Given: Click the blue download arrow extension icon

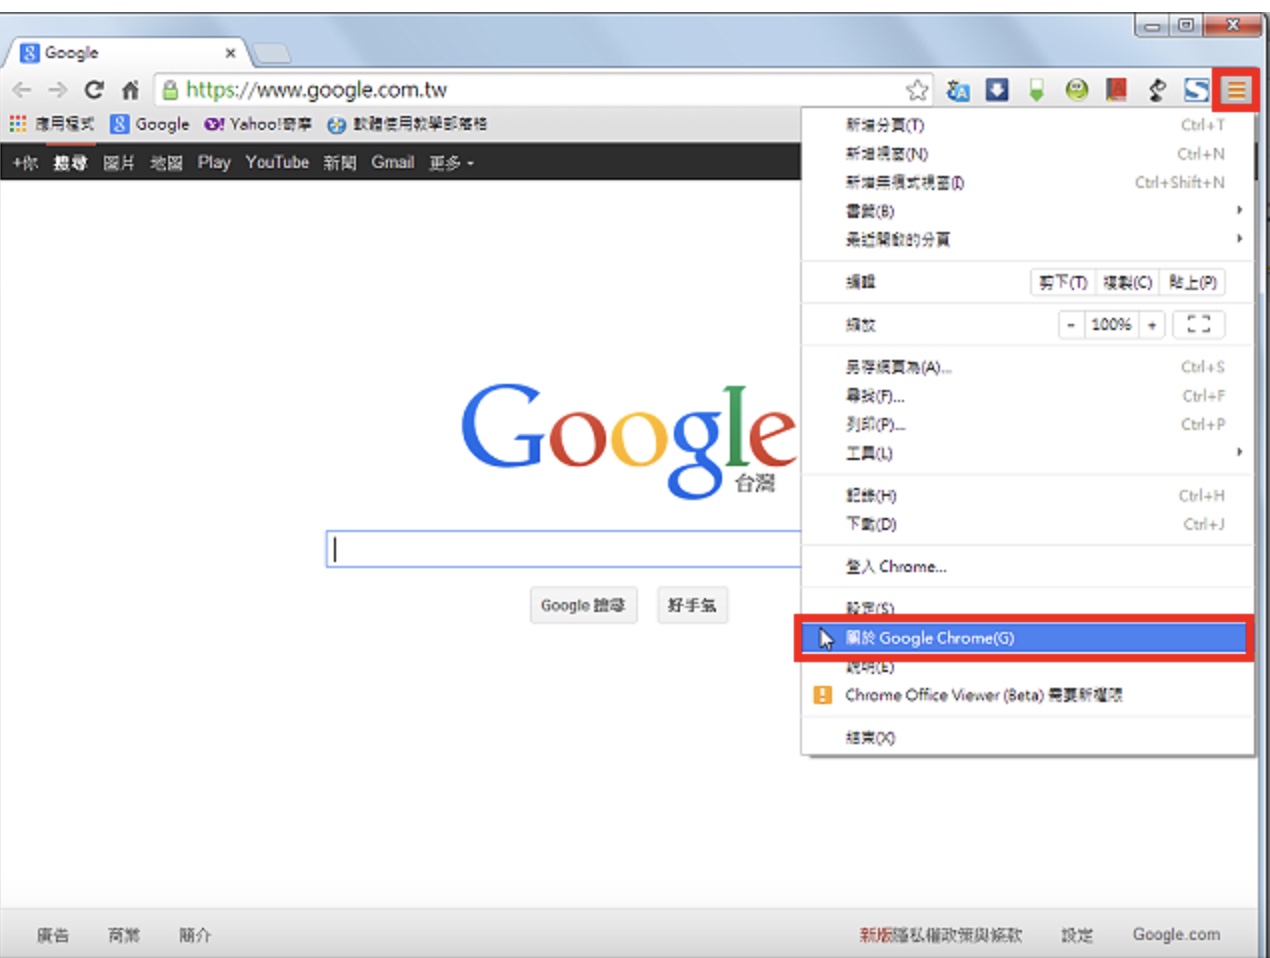Looking at the screenshot, I should click(997, 90).
